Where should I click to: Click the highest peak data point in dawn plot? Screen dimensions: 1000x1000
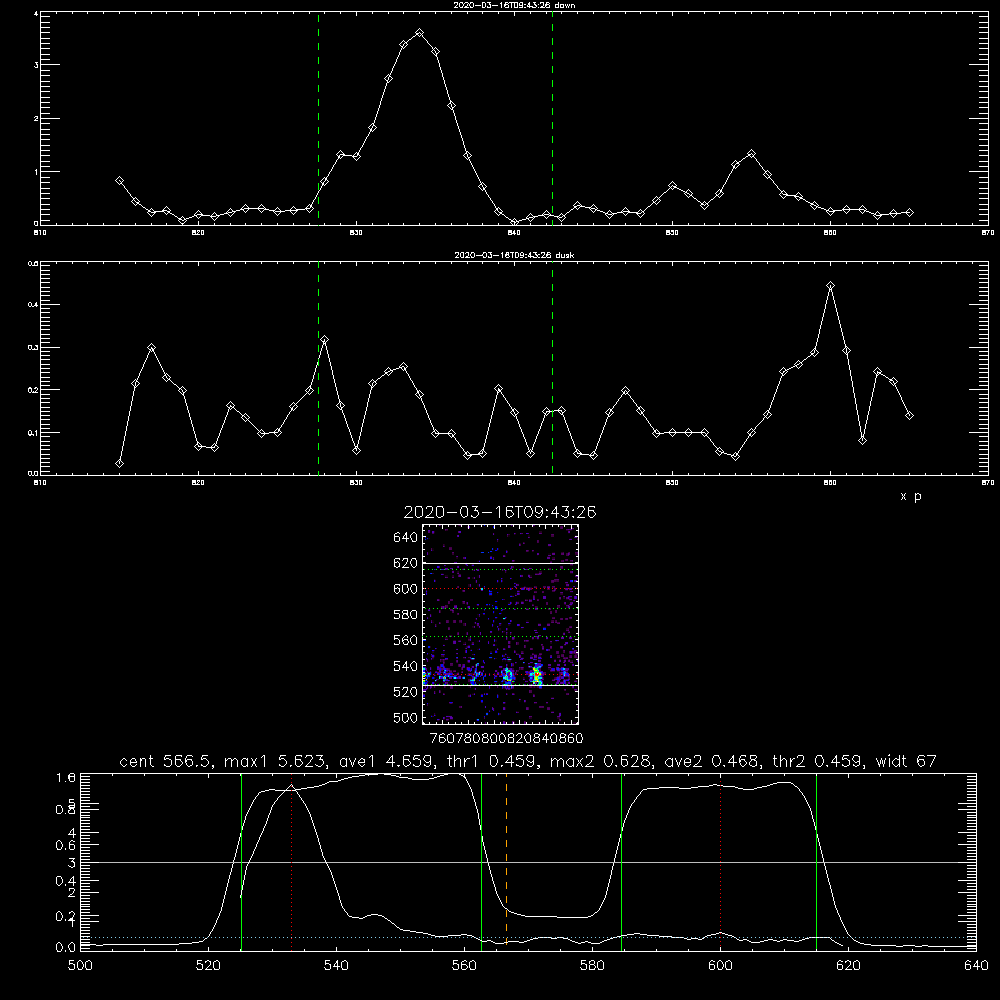point(419,33)
